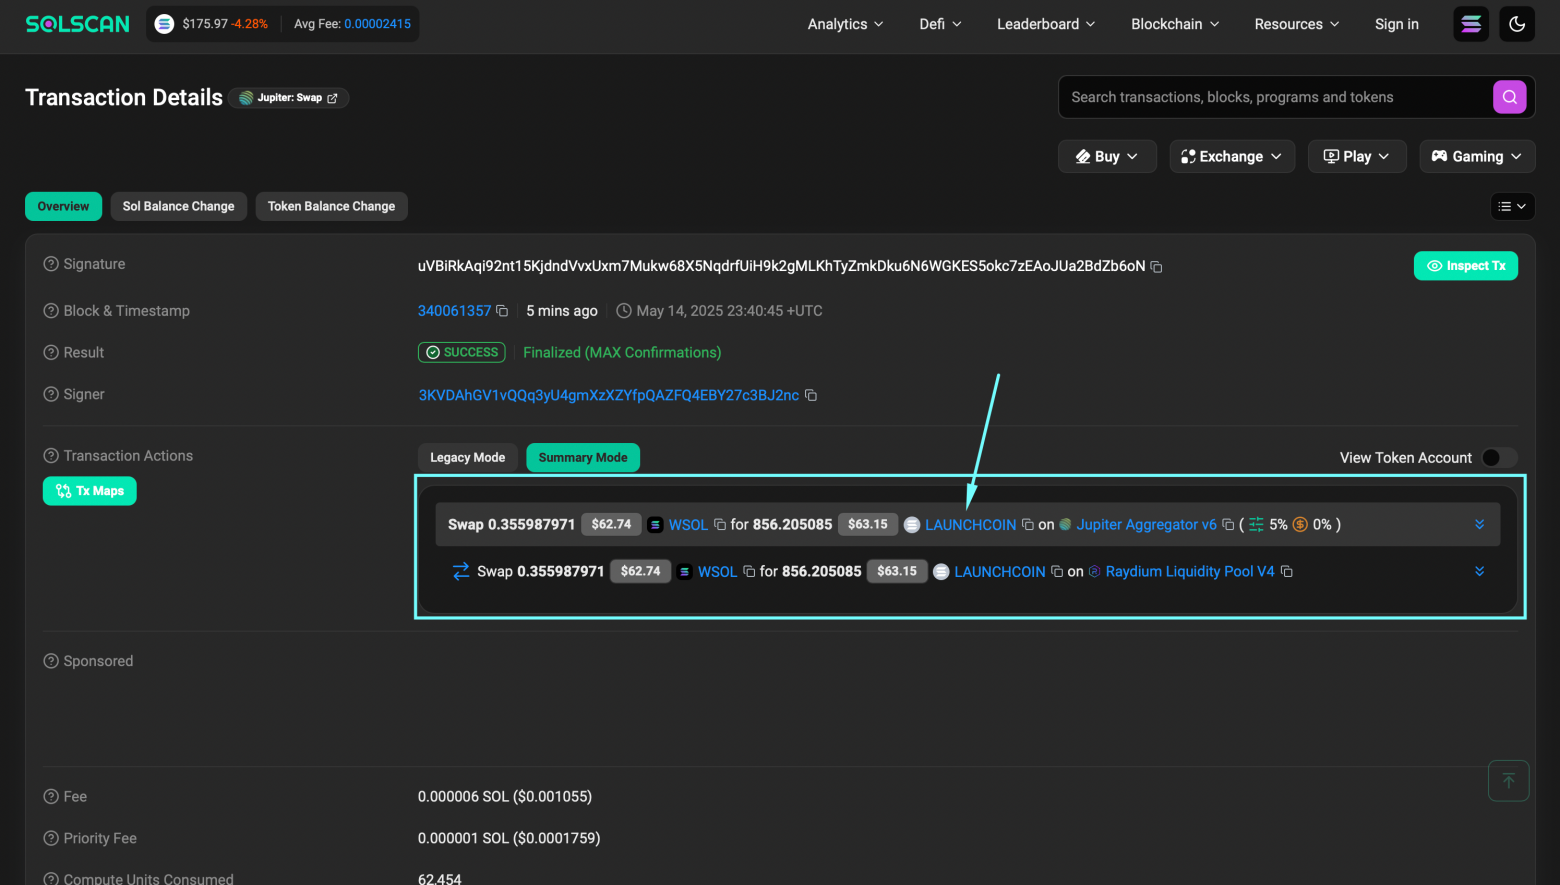Switch to dark/light theme with moon icon

point(1516,23)
